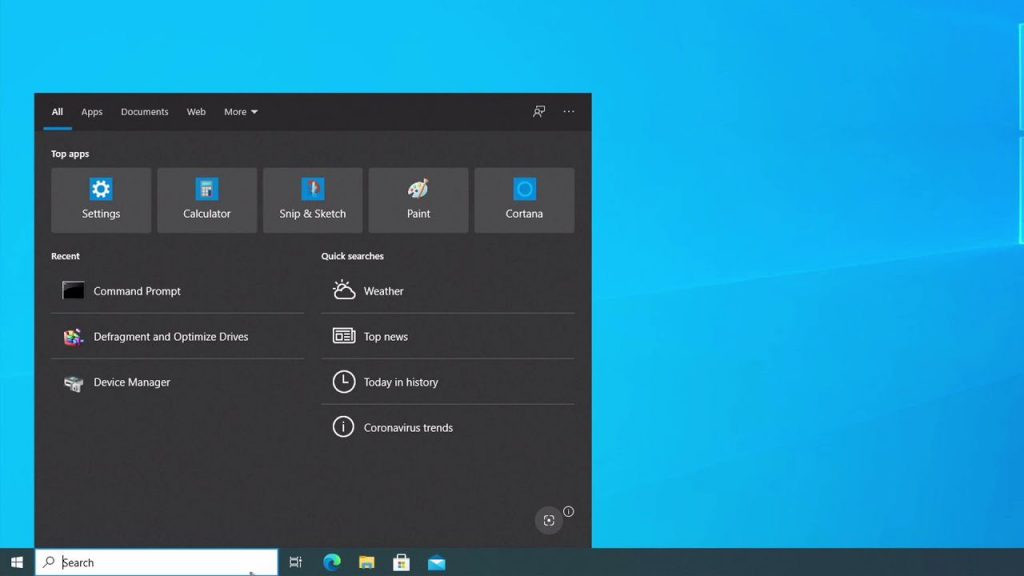Viewport: 1024px width, 576px height.
Task: Switch to the Apps tab
Action: 91,112
